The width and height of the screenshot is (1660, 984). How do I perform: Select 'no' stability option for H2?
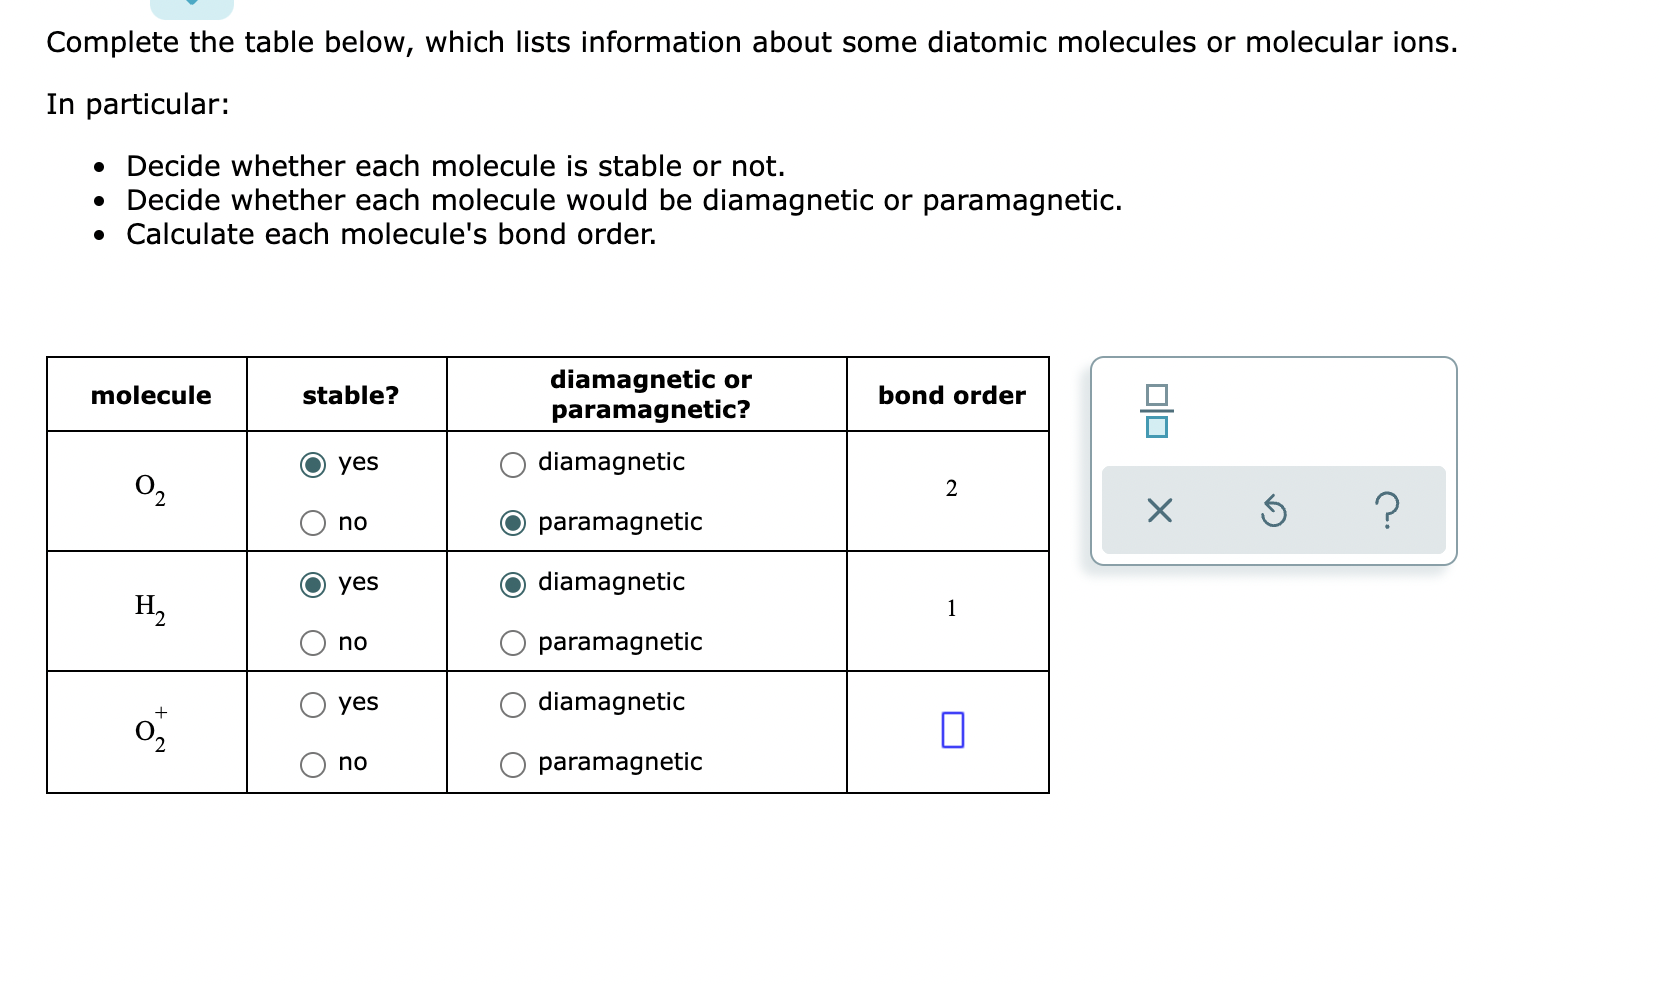[x=312, y=642]
